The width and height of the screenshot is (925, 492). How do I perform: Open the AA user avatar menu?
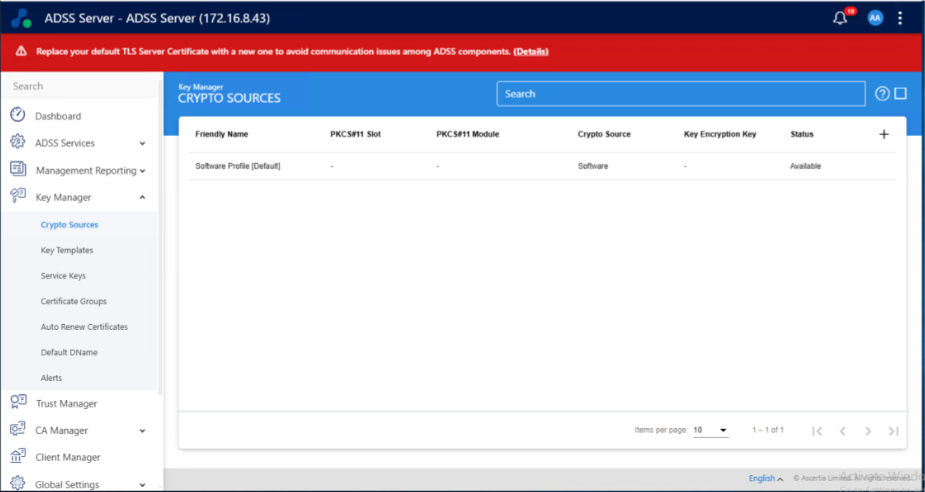(875, 18)
